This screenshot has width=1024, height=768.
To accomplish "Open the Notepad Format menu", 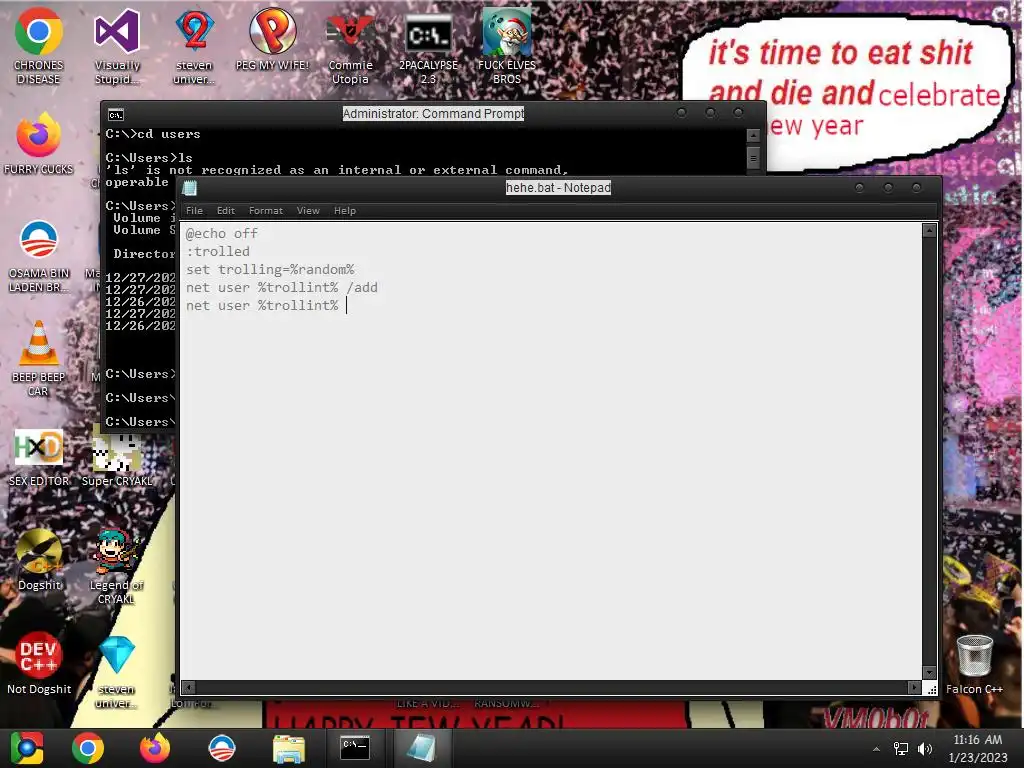I will (266, 210).
